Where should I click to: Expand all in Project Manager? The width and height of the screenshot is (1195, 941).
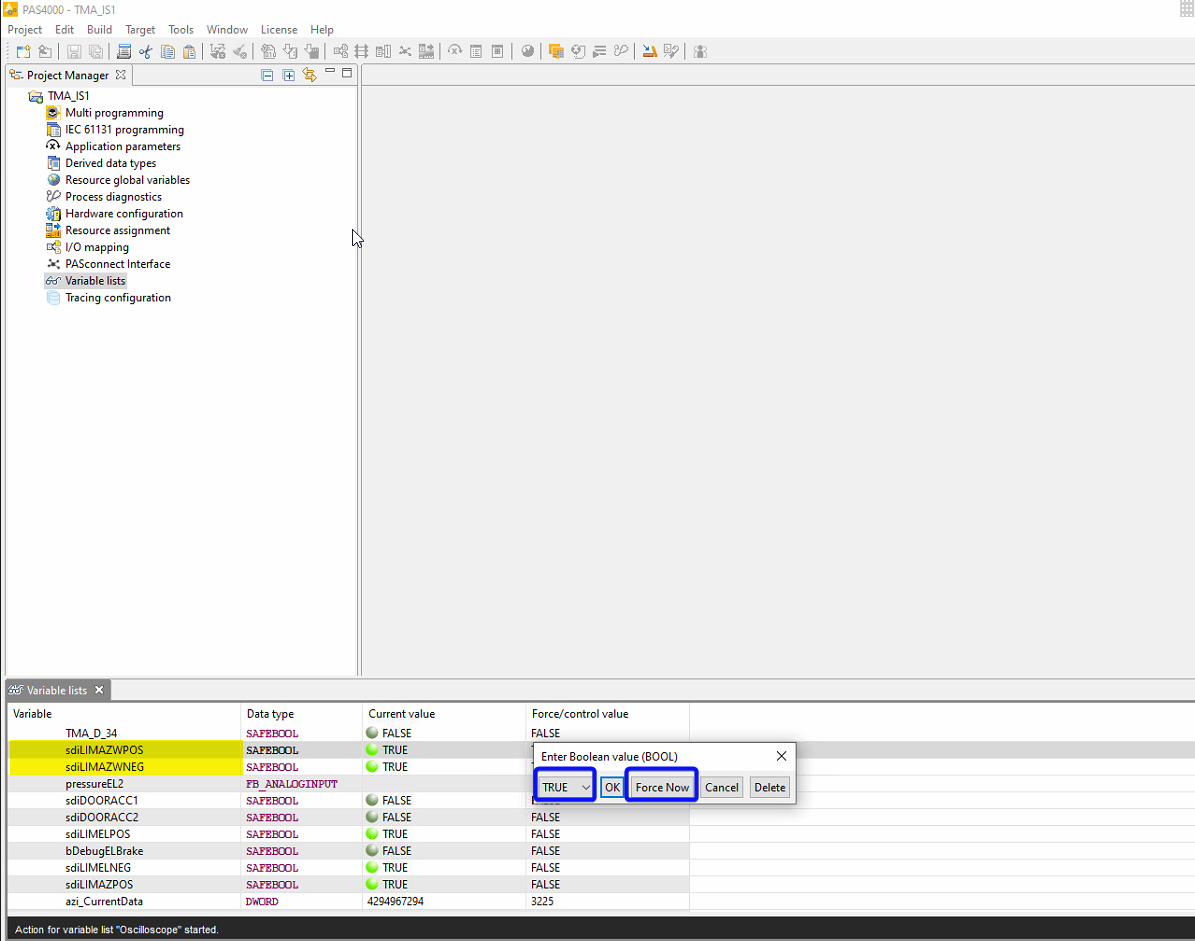288,75
